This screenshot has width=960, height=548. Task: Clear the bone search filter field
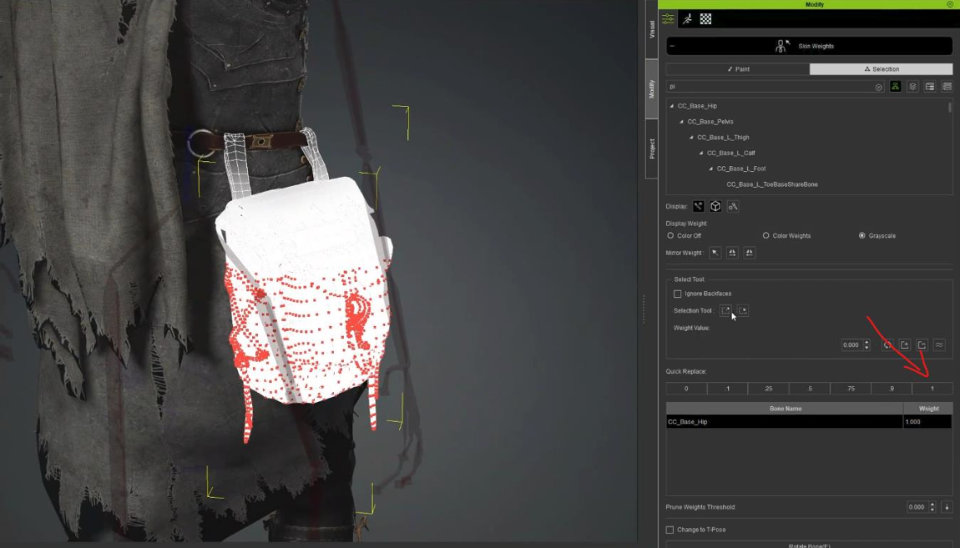pos(879,87)
